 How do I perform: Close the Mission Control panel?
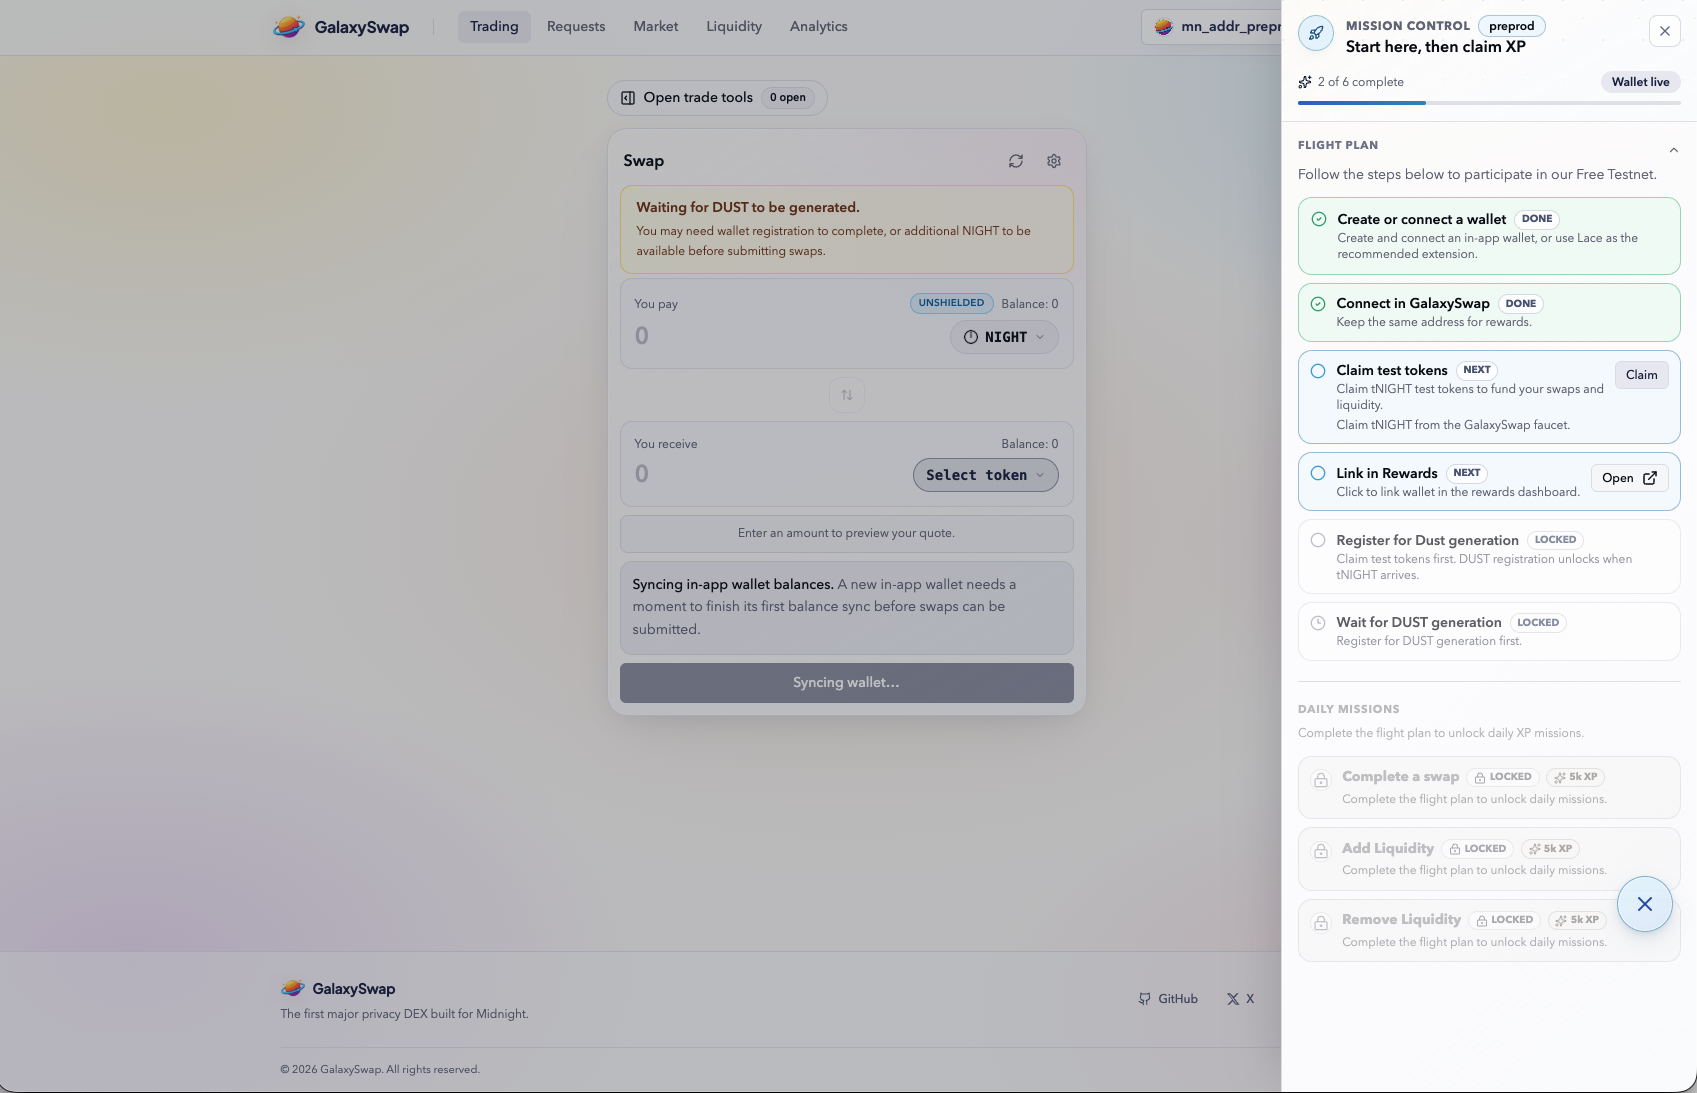(1665, 31)
